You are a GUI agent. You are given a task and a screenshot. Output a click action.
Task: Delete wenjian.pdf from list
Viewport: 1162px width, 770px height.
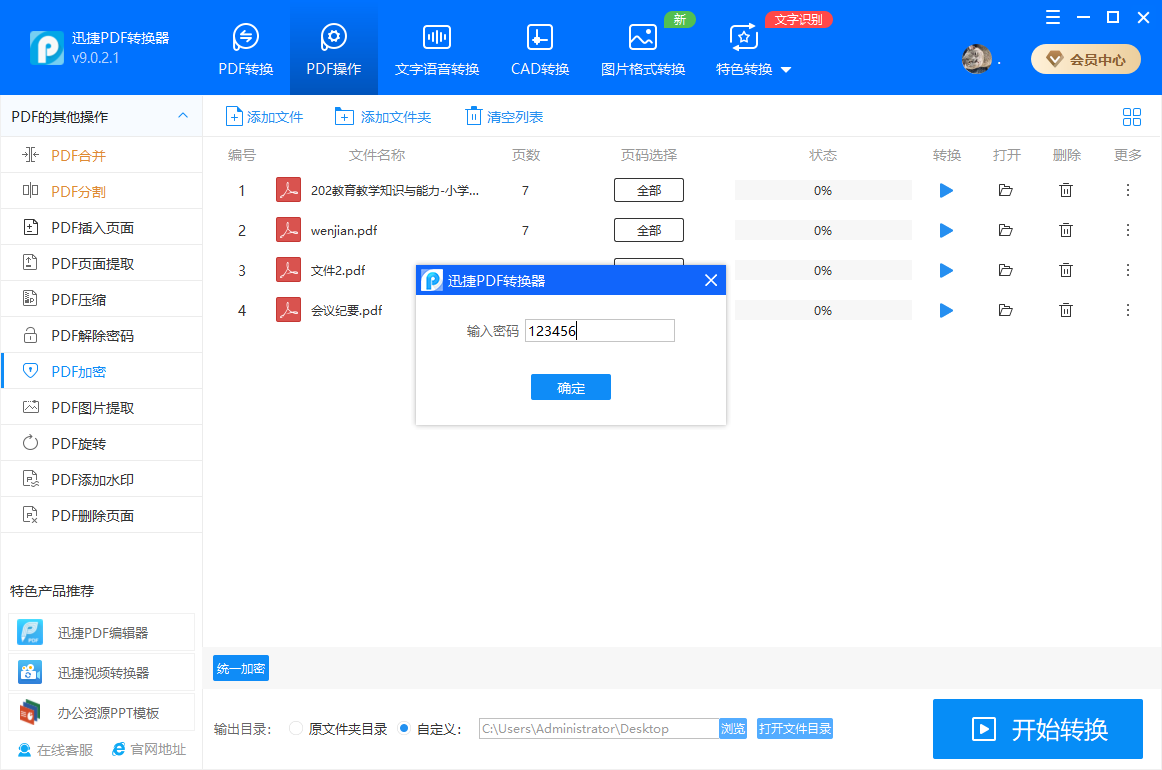coord(1066,230)
